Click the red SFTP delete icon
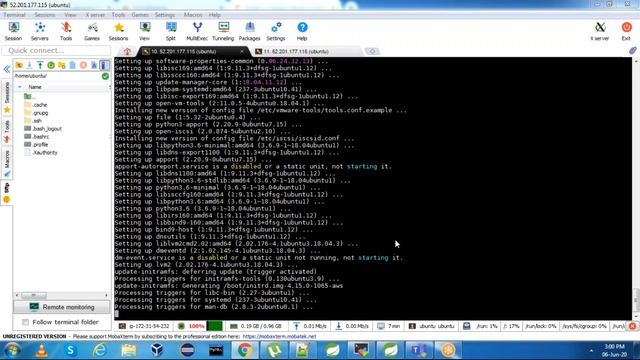The image size is (640, 360). point(83,65)
